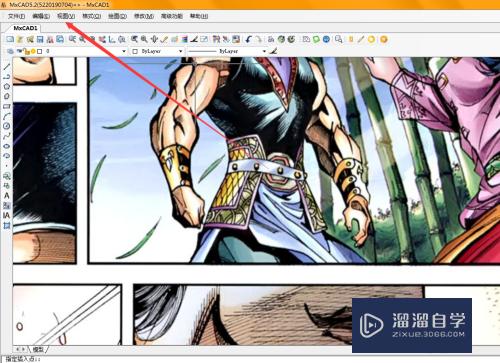The width and height of the screenshot is (500, 363).
Task: Toggle the layer lock icon
Action: [x=27, y=51]
